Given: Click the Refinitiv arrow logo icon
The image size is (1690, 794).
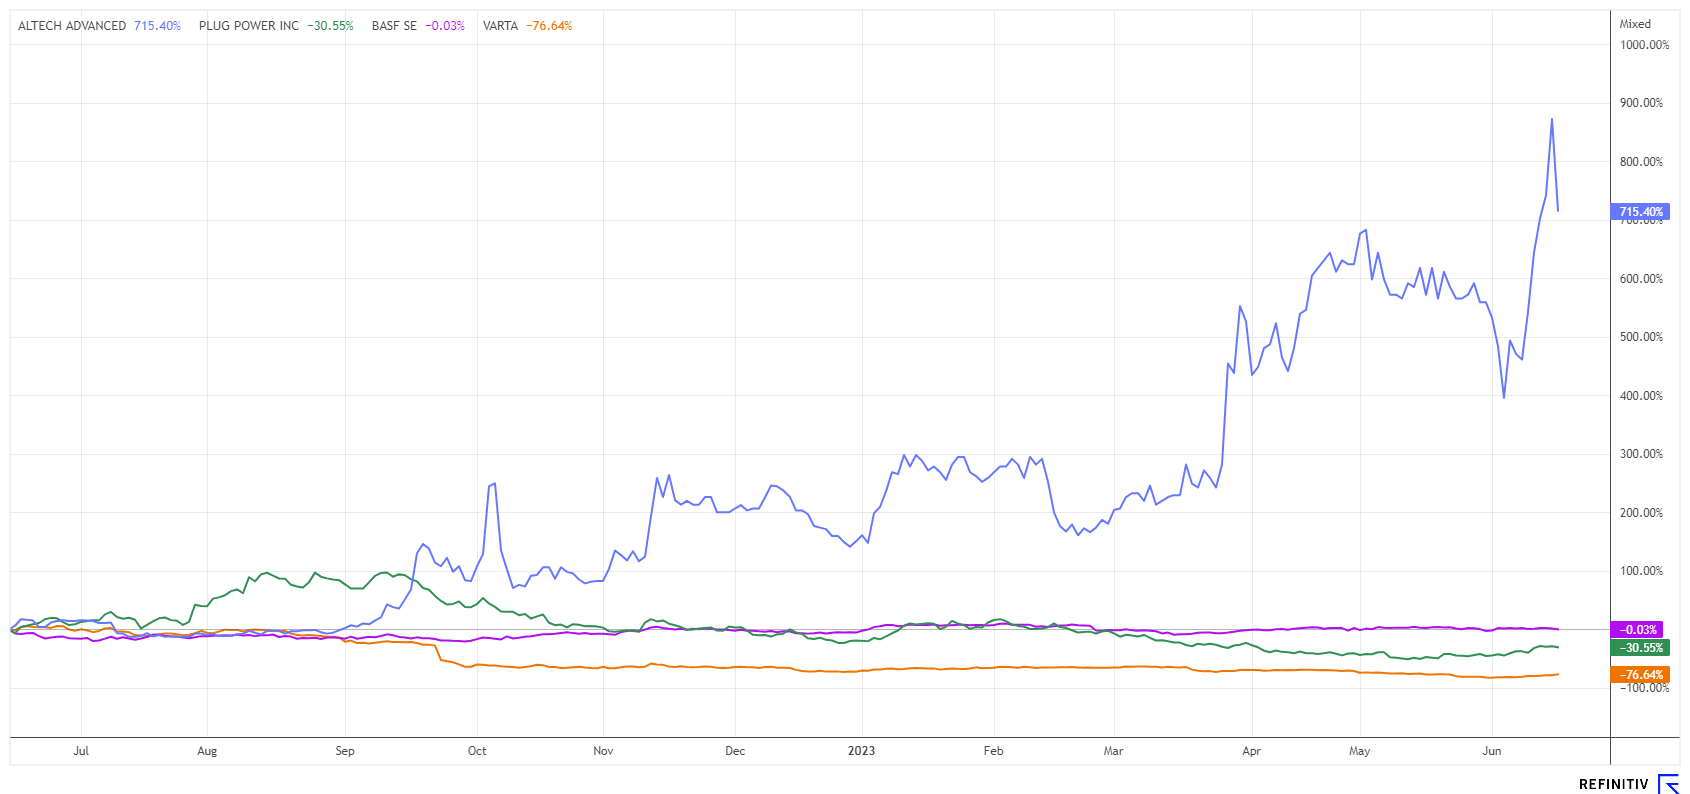Looking at the screenshot, I should 1668,783.
